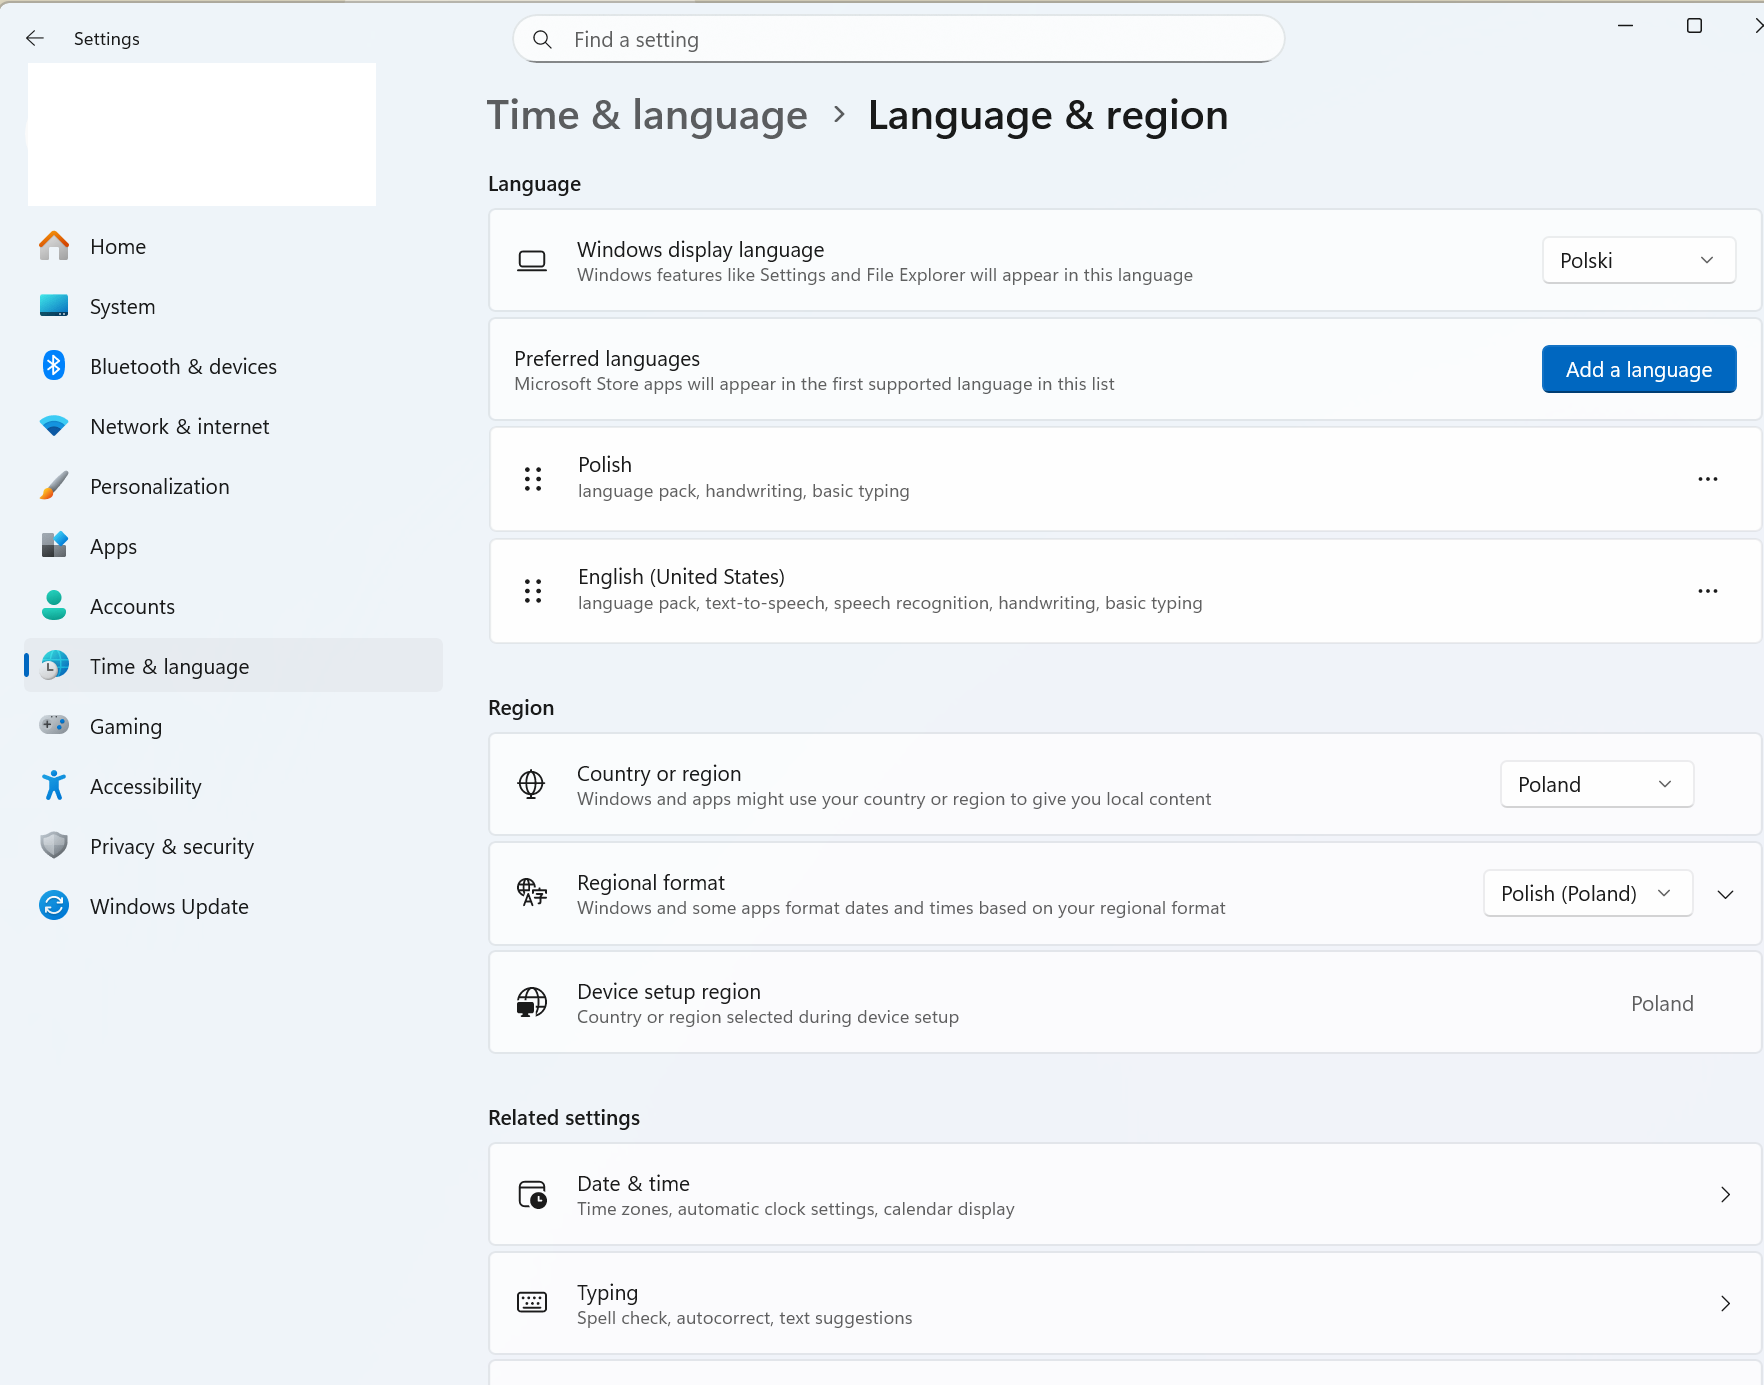Click the Windows Update sync icon

pyautogui.click(x=54, y=906)
